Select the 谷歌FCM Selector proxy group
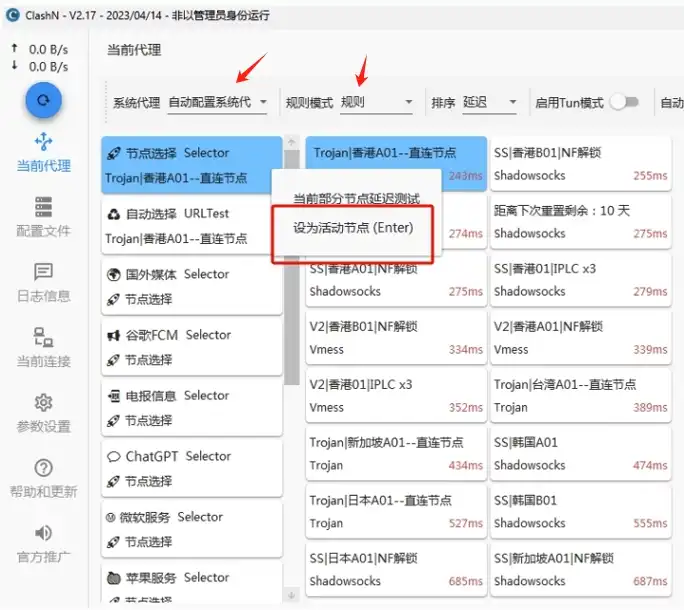 pos(192,347)
